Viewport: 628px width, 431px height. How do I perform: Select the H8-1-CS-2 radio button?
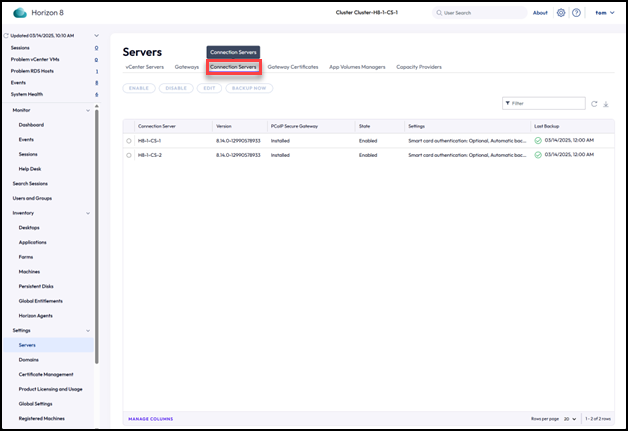click(x=129, y=156)
